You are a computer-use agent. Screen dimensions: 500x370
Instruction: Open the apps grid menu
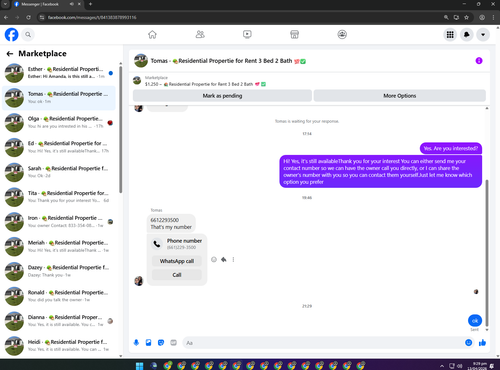coord(450,34)
